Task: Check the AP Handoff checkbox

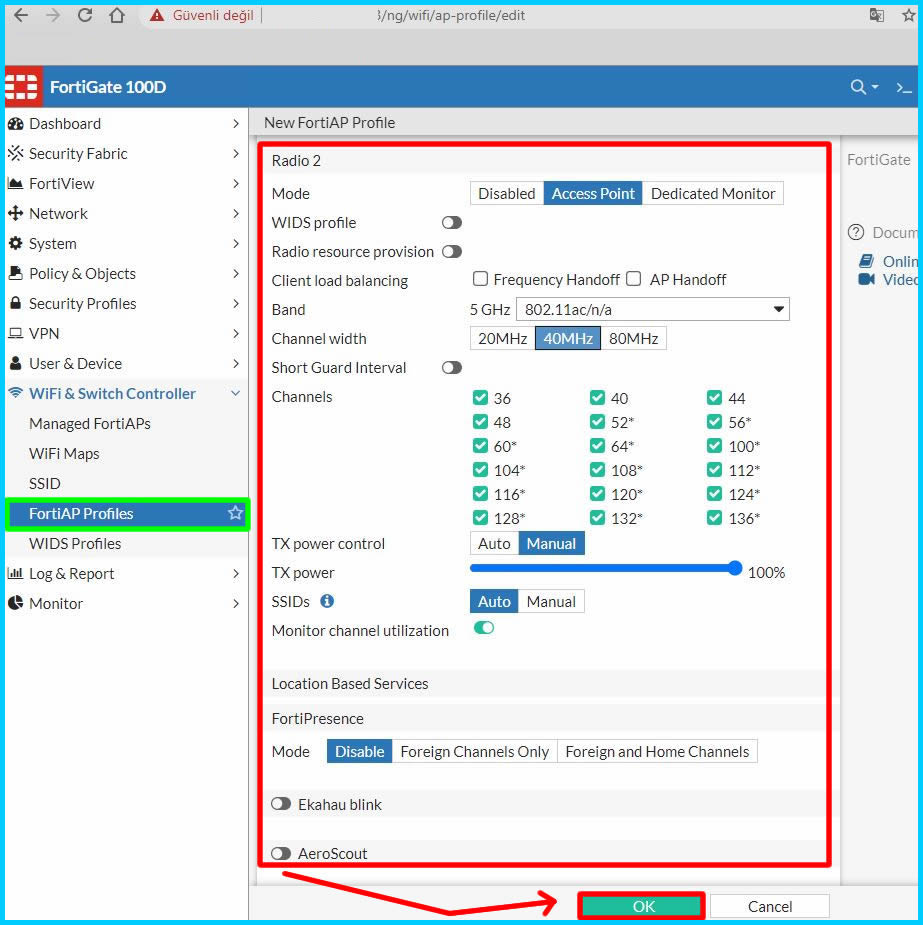Action: (633, 278)
